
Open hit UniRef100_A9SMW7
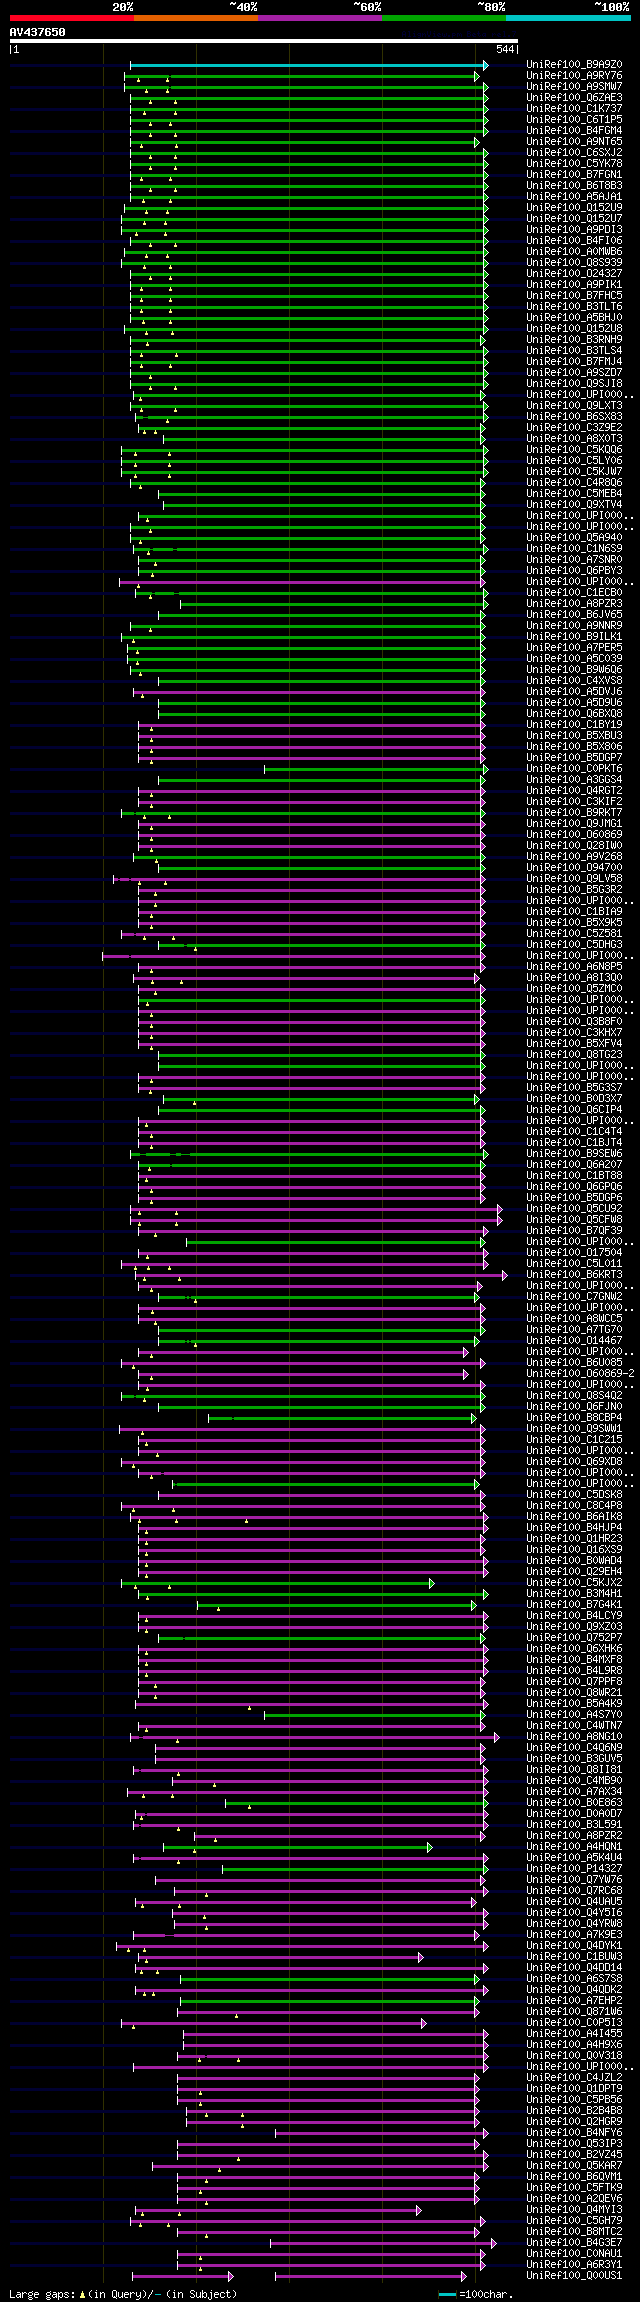click(574, 87)
